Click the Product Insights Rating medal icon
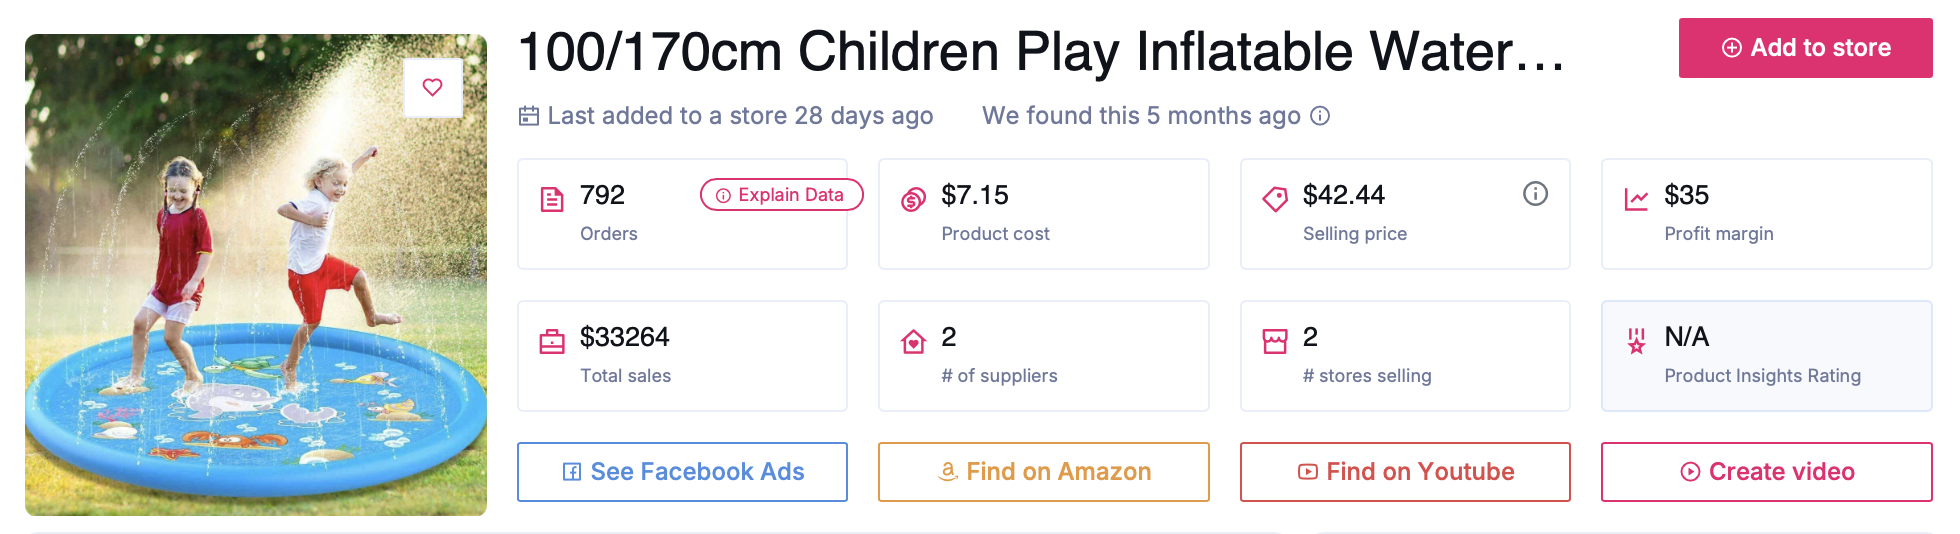The height and width of the screenshot is (534, 1960). [1636, 342]
